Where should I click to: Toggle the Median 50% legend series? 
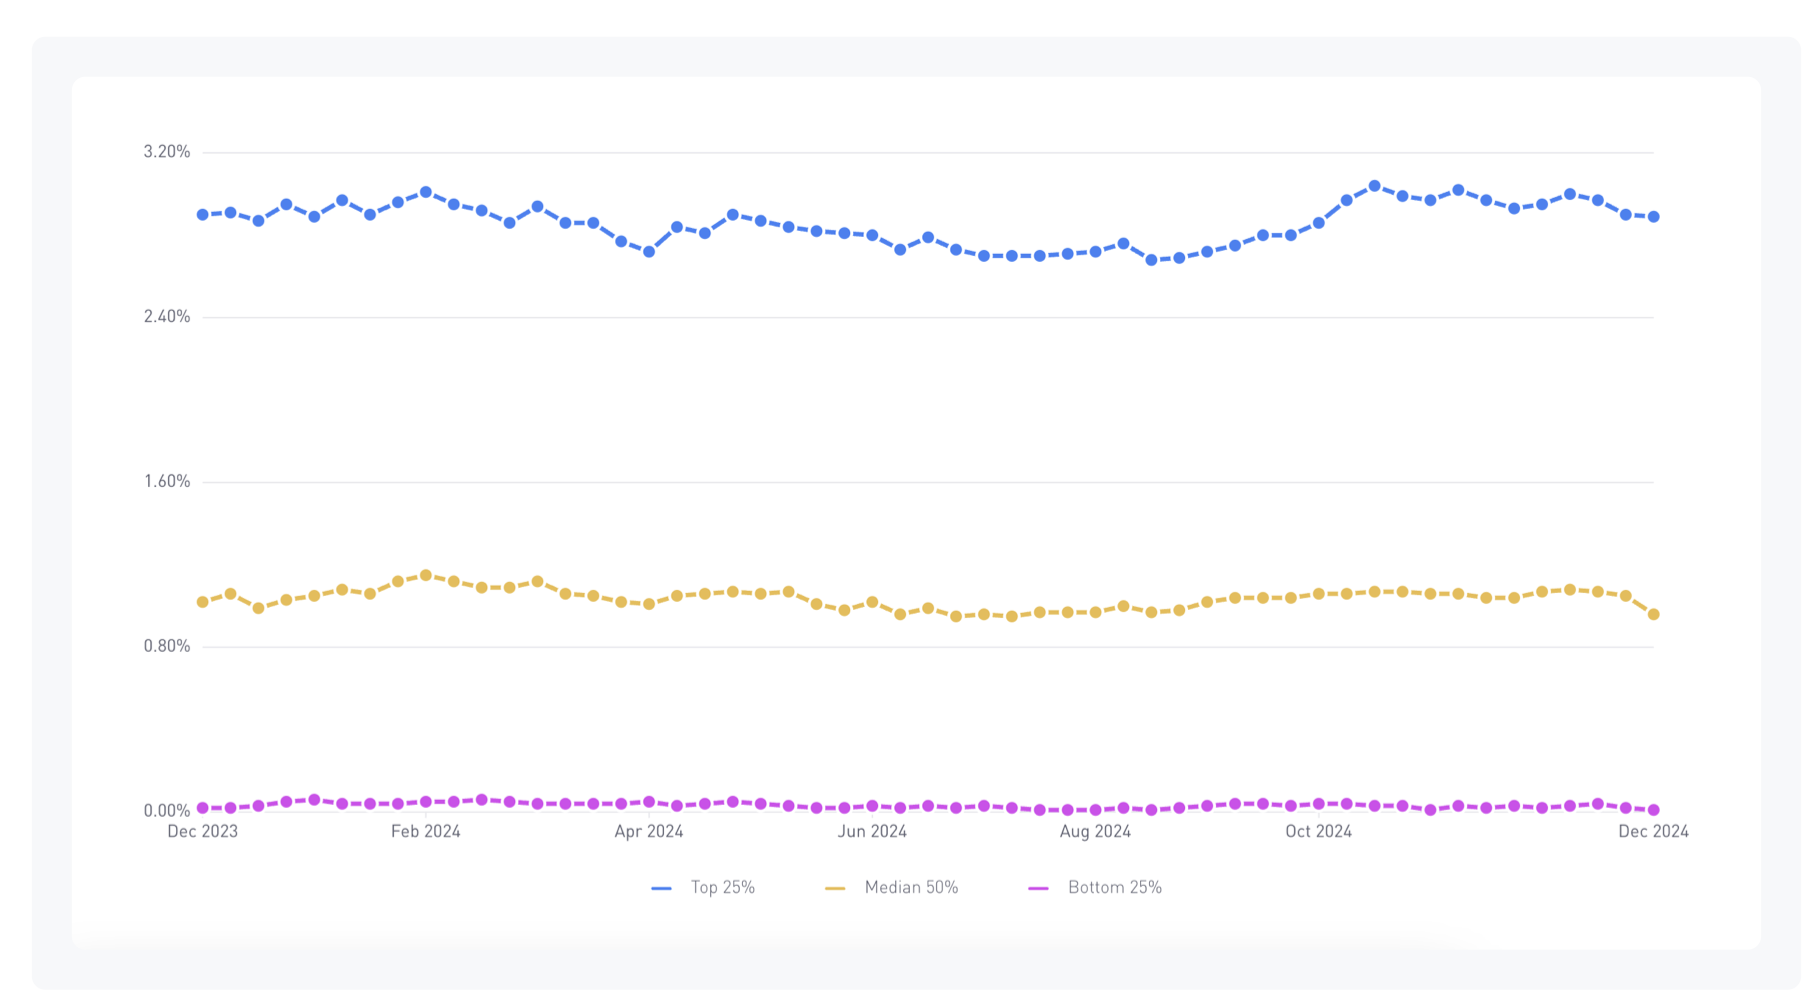click(891, 888)
